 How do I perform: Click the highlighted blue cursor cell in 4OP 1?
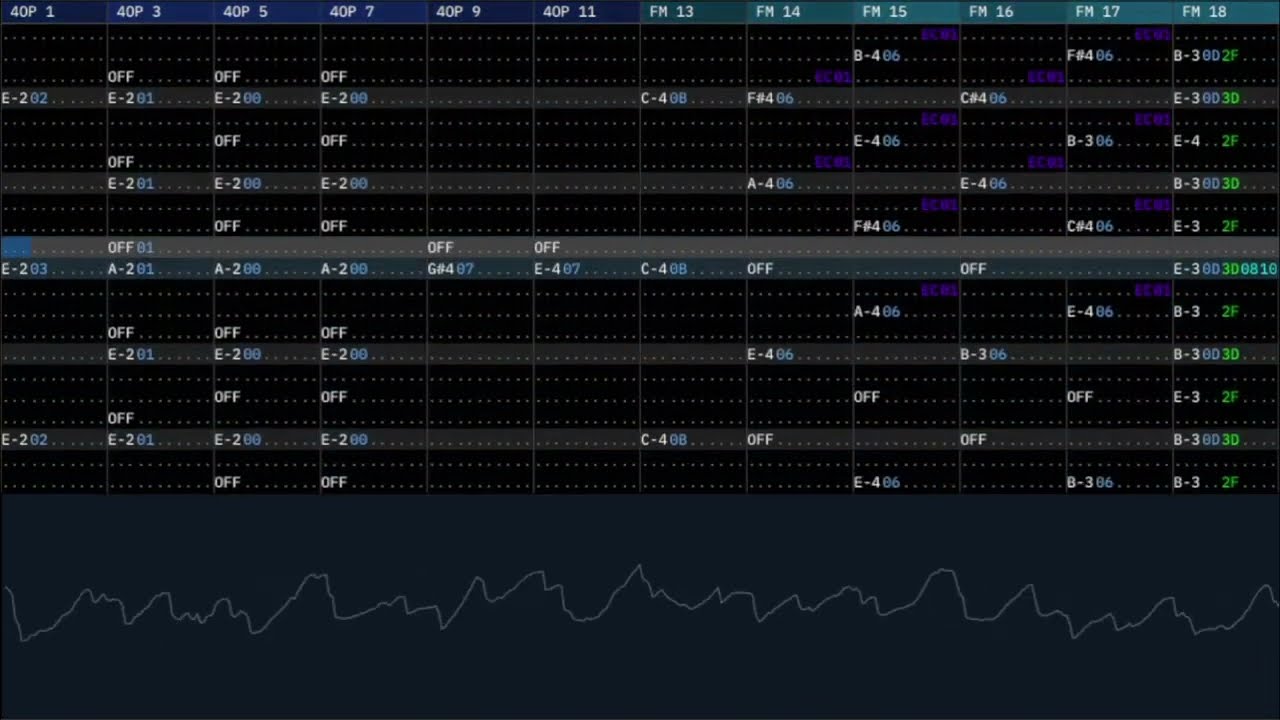(16, 247)
